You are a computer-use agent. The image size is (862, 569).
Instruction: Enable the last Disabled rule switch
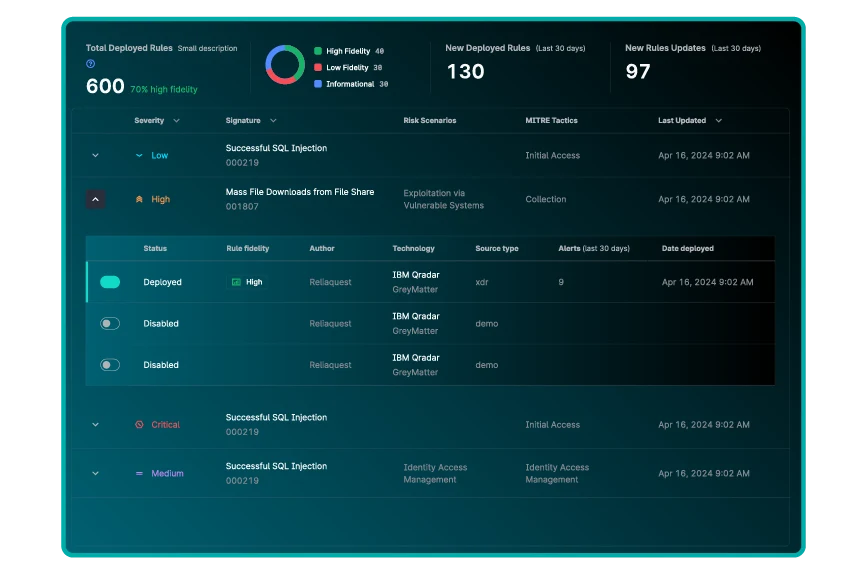[x=110, y=364]
